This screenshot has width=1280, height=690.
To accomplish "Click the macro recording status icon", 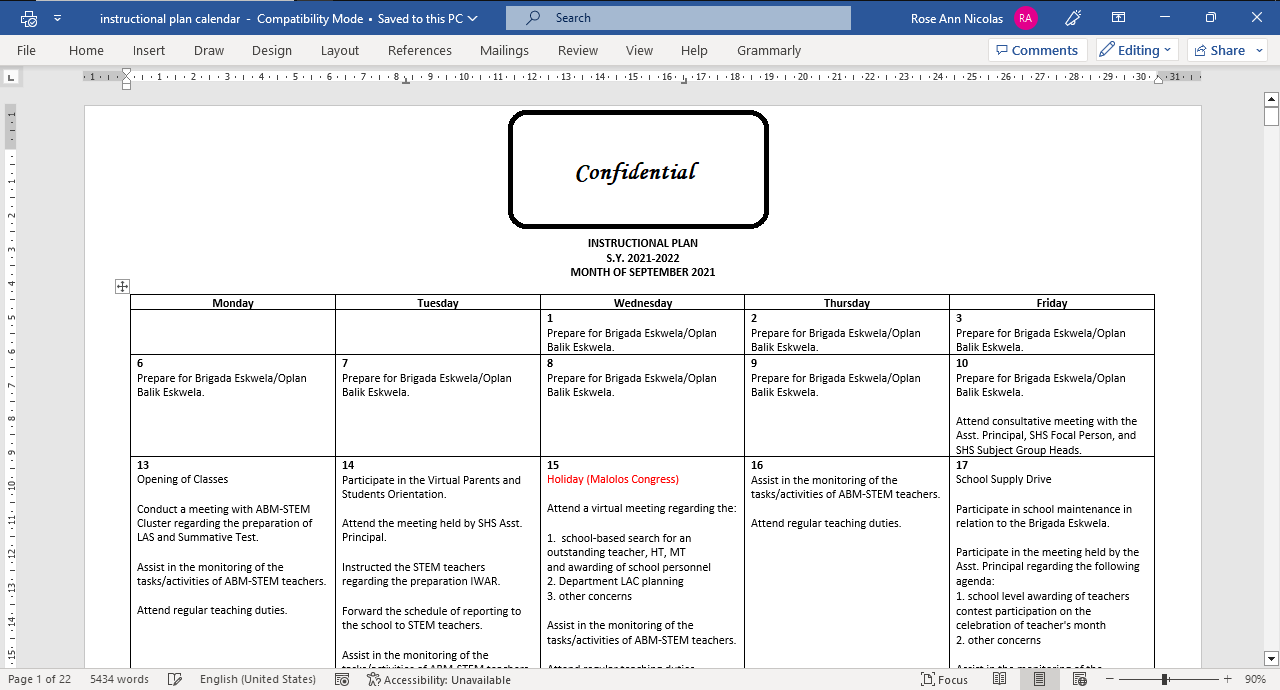I will pos(342,679).
